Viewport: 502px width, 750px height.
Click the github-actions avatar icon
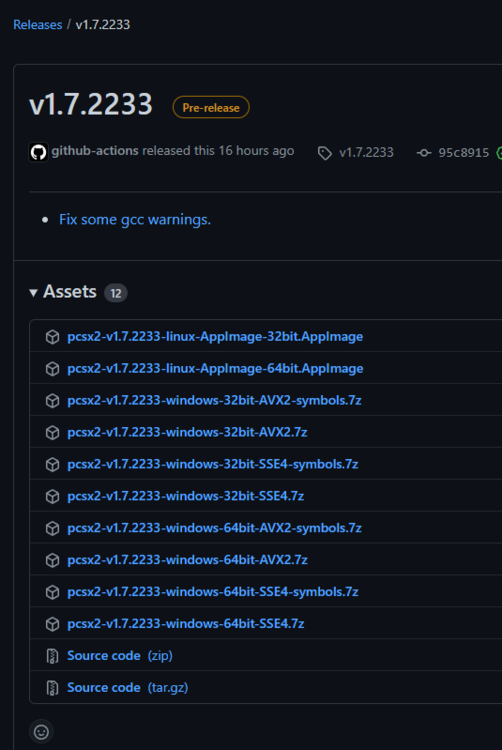coord(38,153)
